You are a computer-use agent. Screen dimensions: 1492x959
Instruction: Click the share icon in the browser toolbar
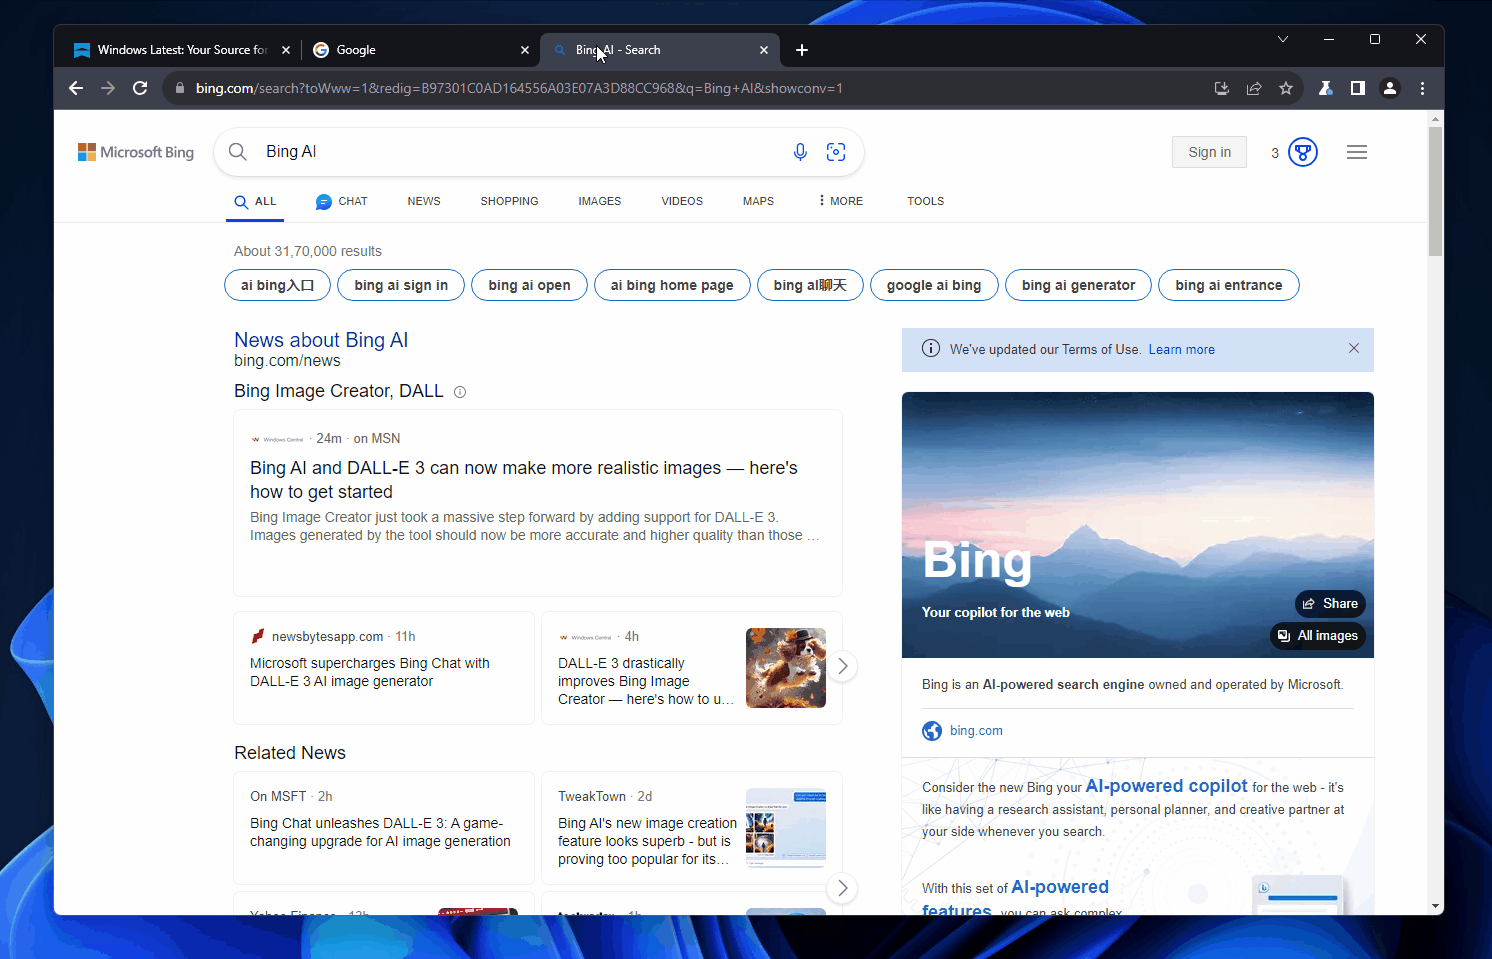(1254, 88)
